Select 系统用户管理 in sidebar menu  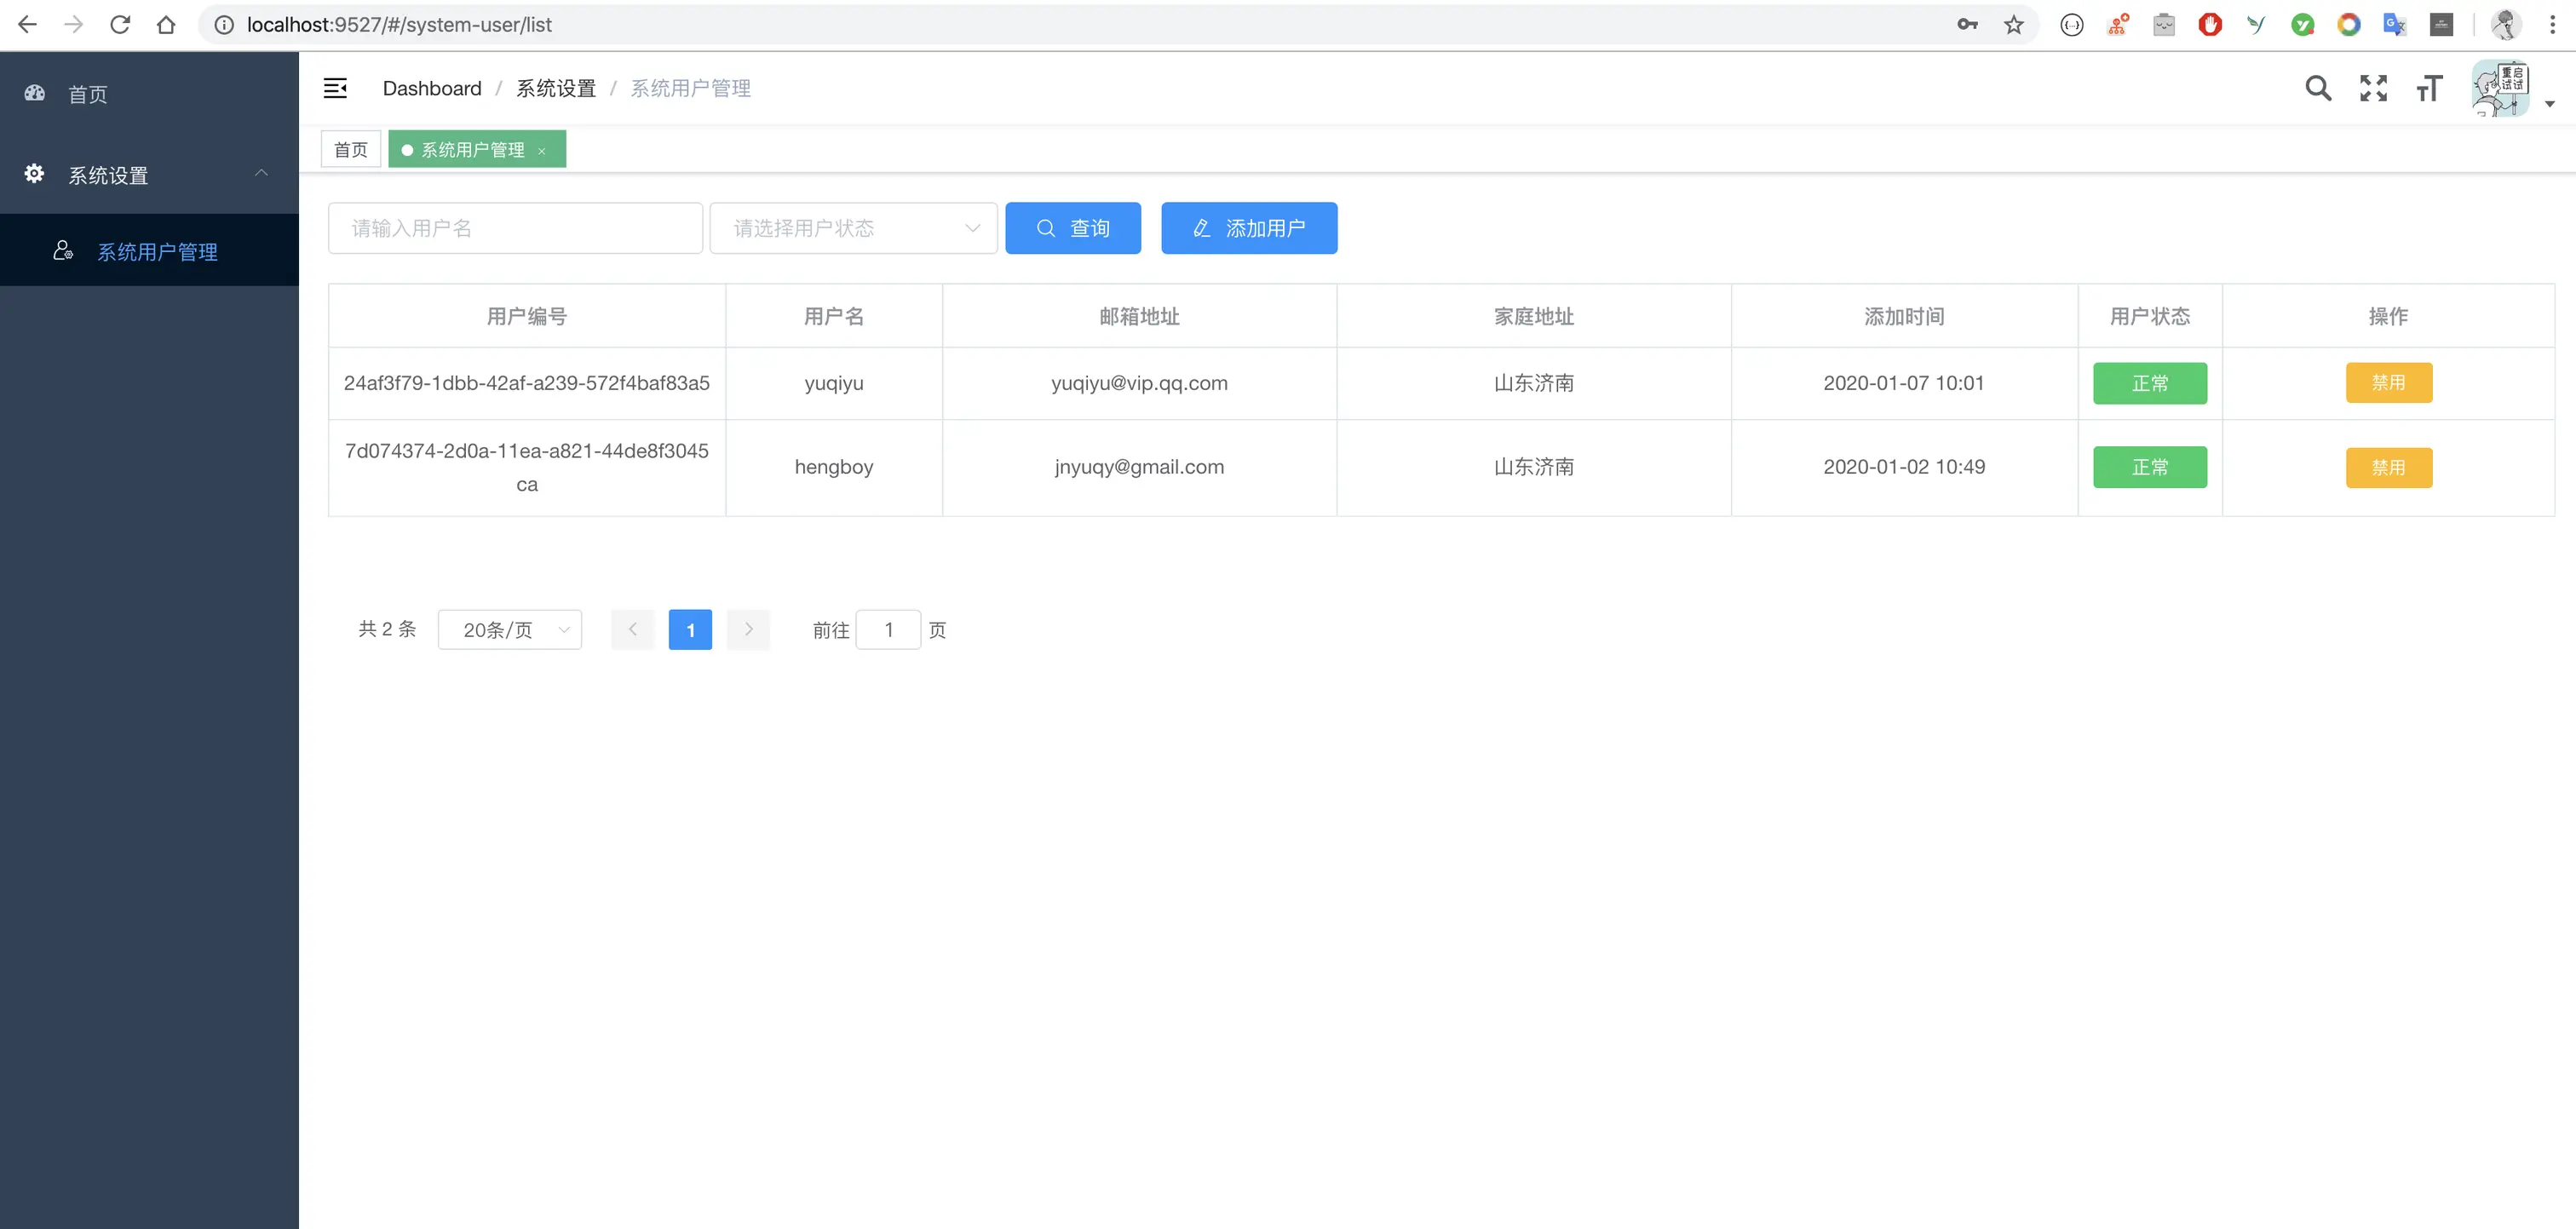(157, 252)
